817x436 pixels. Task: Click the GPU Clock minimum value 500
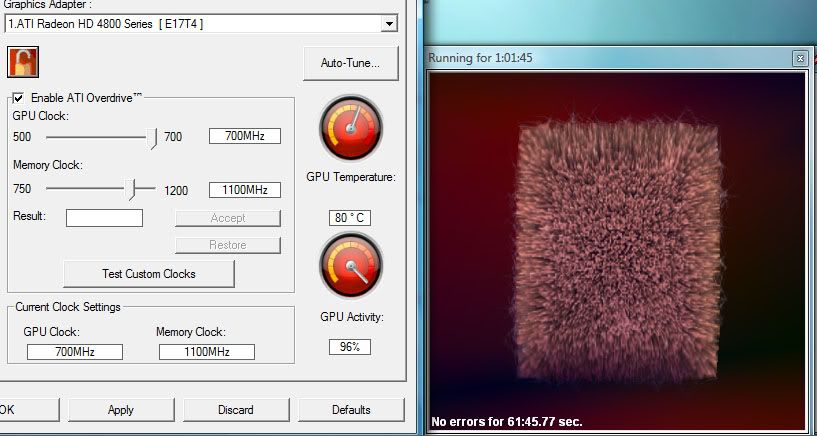point(22,137)
